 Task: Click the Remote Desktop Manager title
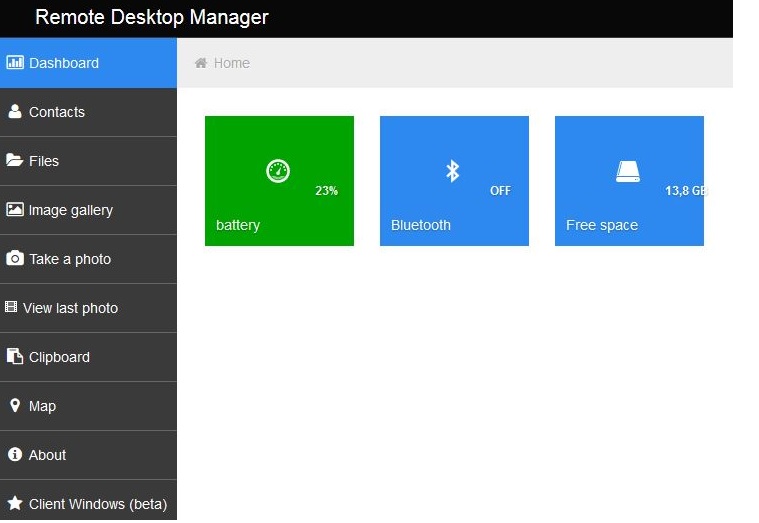tap(152, 17)
